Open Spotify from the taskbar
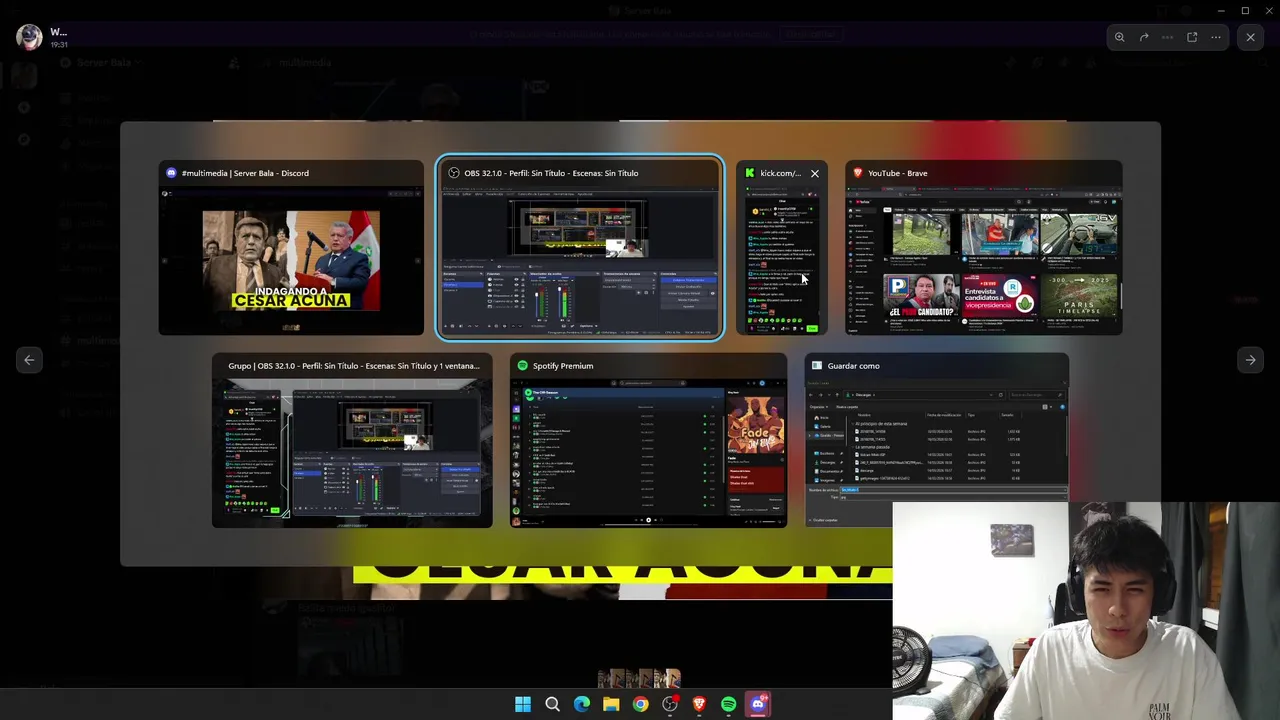 728,704
